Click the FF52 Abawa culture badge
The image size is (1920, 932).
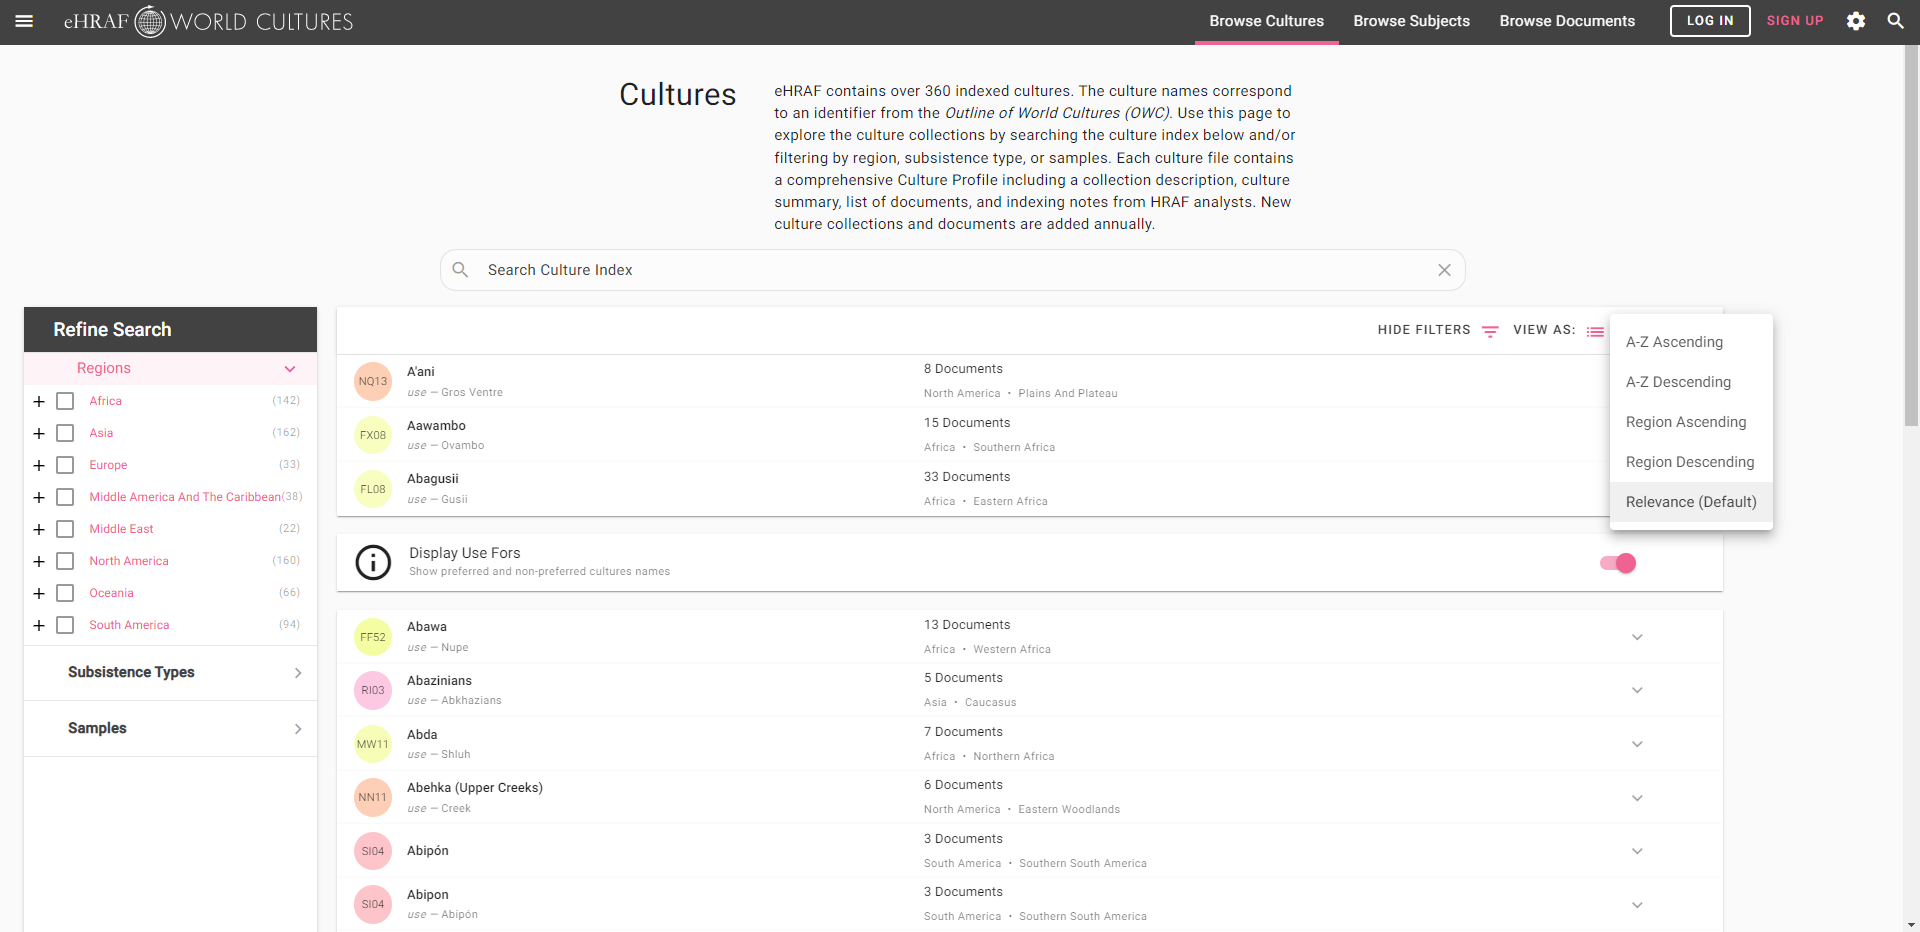coord(373,637)
